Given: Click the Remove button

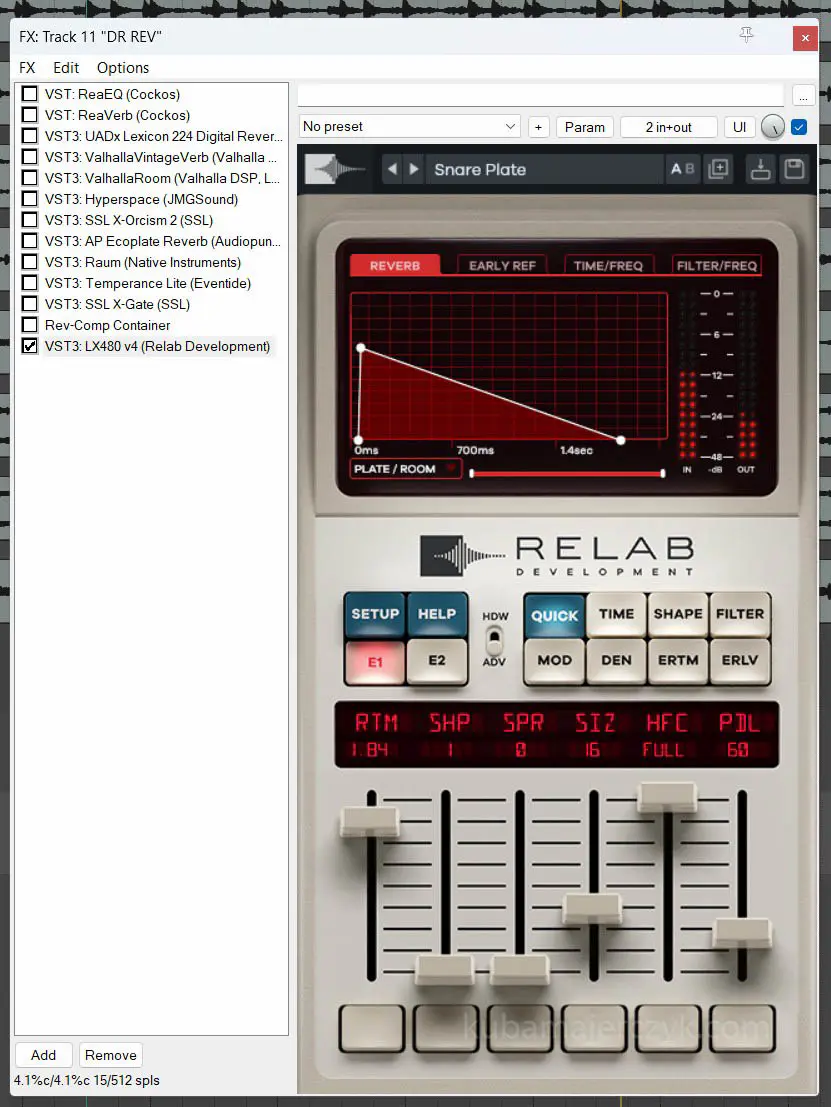Looking at the screenshot, I should pyautogui.click(x=110, y=1055).
